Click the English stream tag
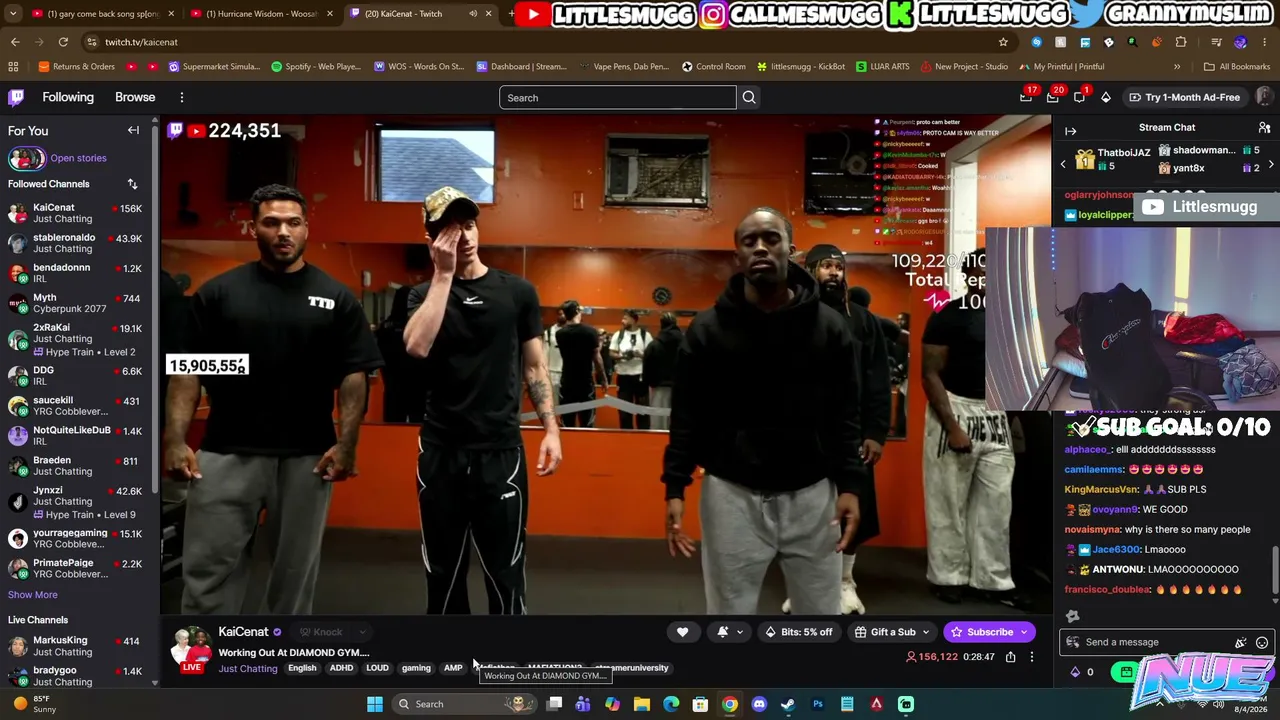Screen dimensions: 1280x720 click(302, 668)
